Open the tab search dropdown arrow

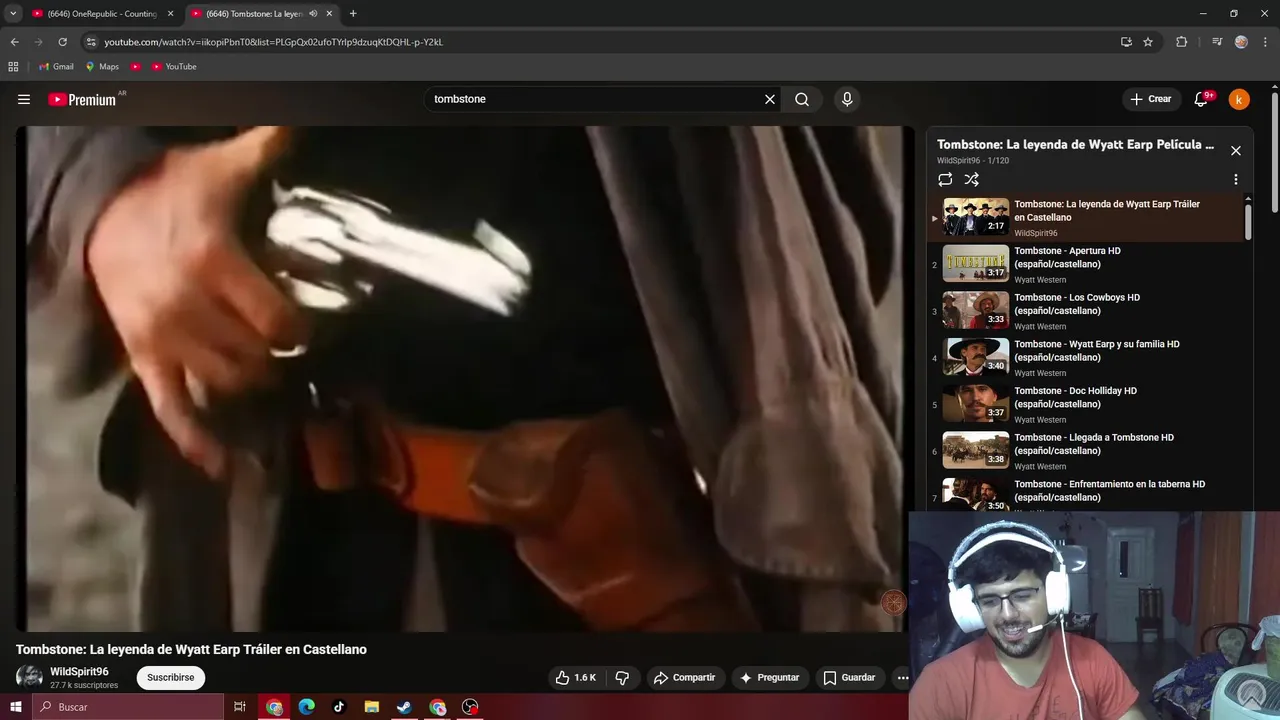pos(13,14)
